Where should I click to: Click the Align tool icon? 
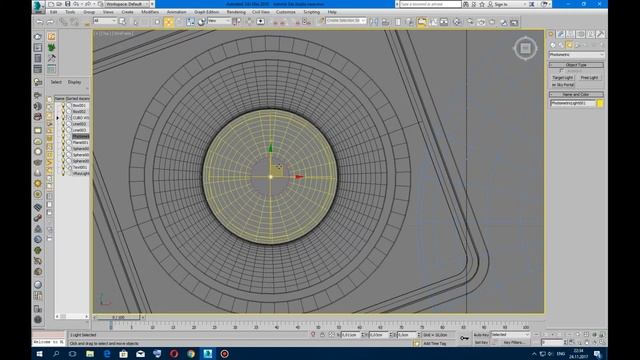[385, 22]
